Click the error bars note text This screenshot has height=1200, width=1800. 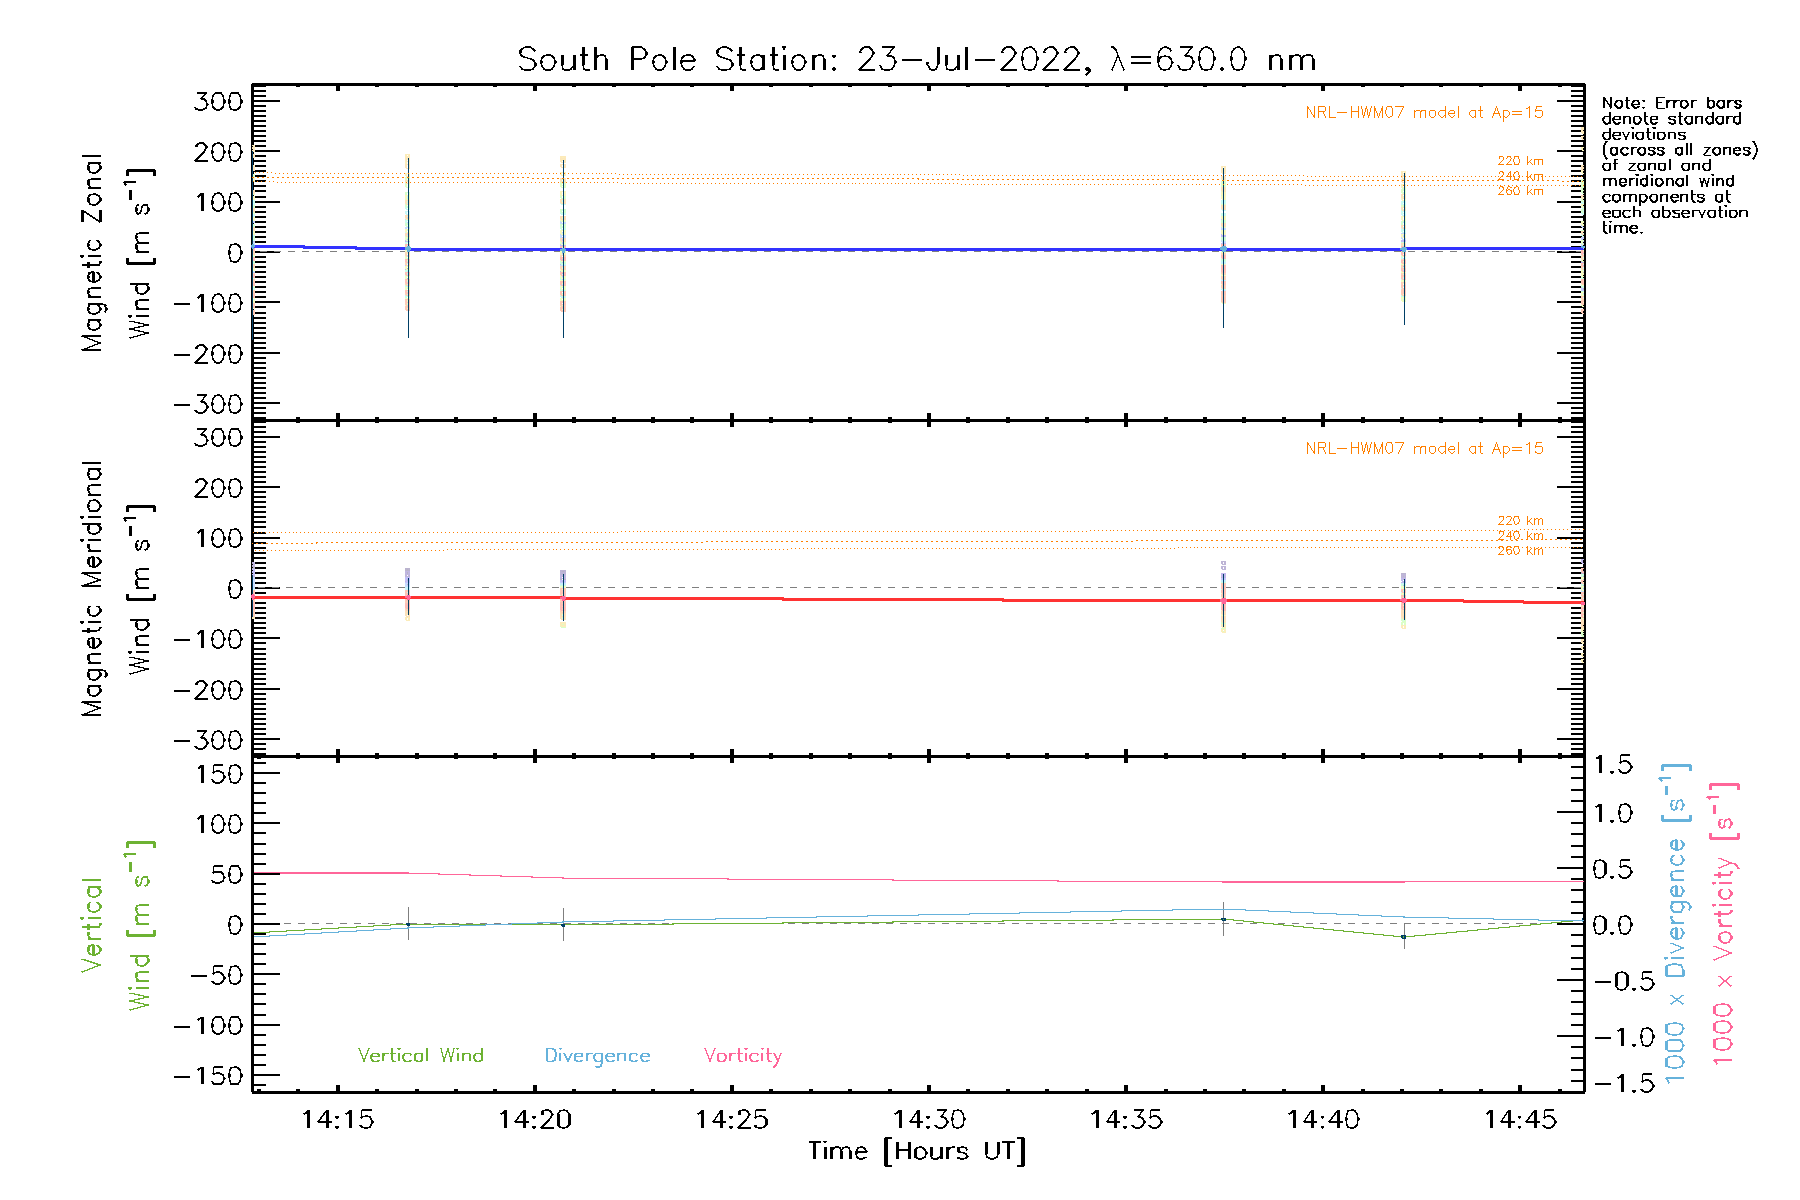pyautogui.click(x=1678, y=165)
